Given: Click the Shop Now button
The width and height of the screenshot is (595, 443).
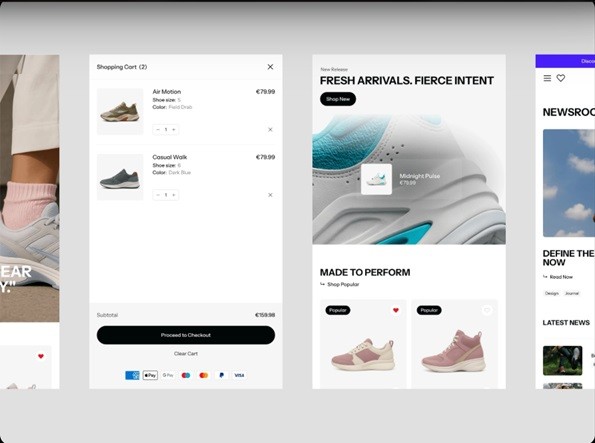Looking at the screenshot, I should (338, 99).
